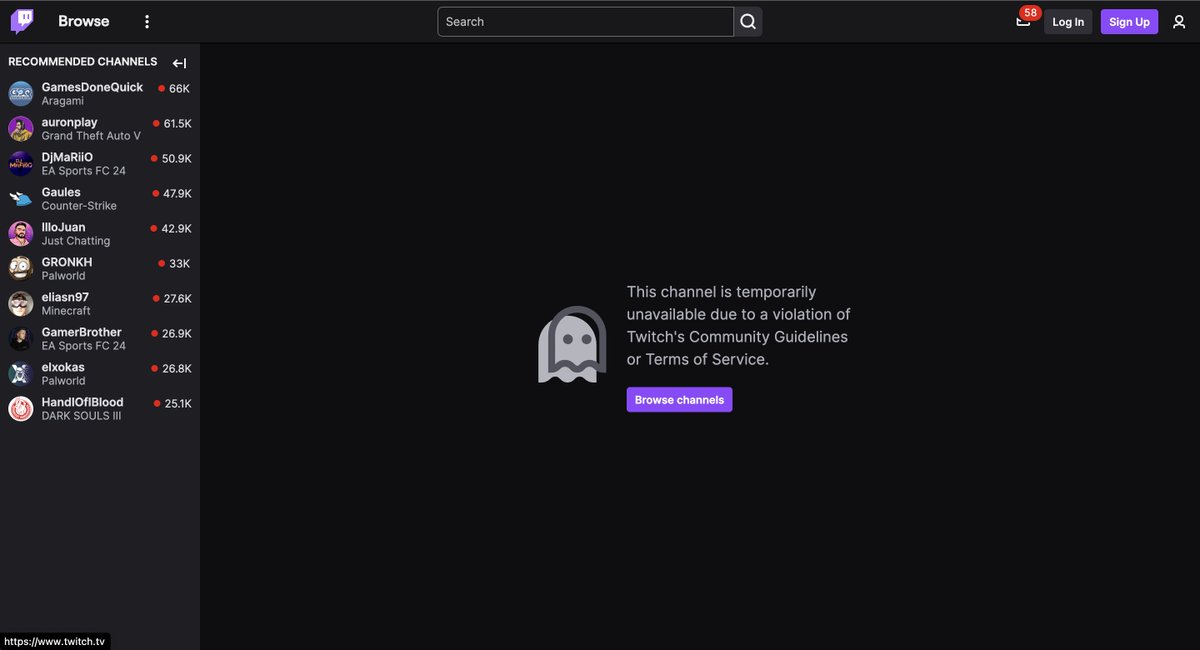Click Palworld label under elxokas
Viewport: 1200px width, 650px height.
click(x=63, y=381)
